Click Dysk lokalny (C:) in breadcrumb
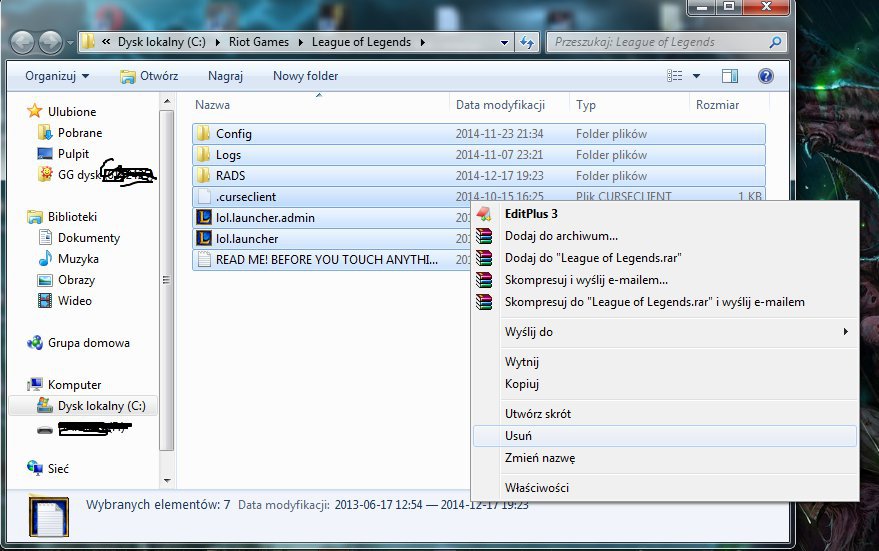Image resolution: width=879 pixels, height=551 pixels. (x=161, y=42)
